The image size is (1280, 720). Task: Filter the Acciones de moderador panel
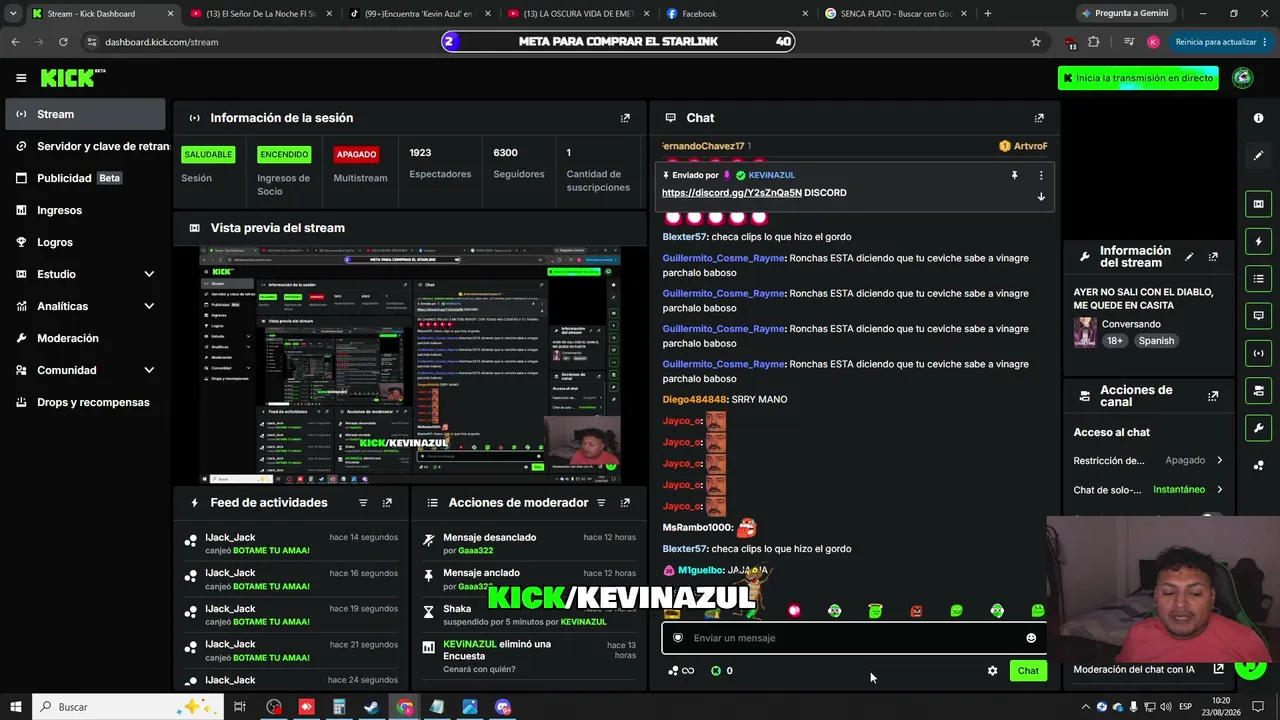(601, 503)
